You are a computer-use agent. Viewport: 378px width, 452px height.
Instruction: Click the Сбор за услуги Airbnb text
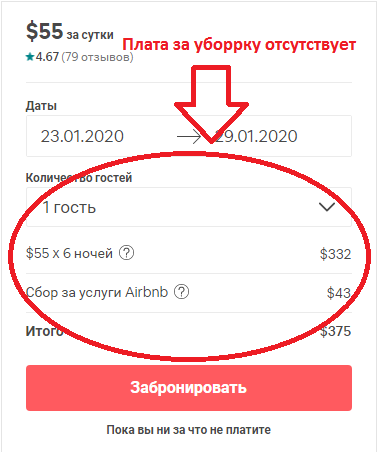(97, 292)
